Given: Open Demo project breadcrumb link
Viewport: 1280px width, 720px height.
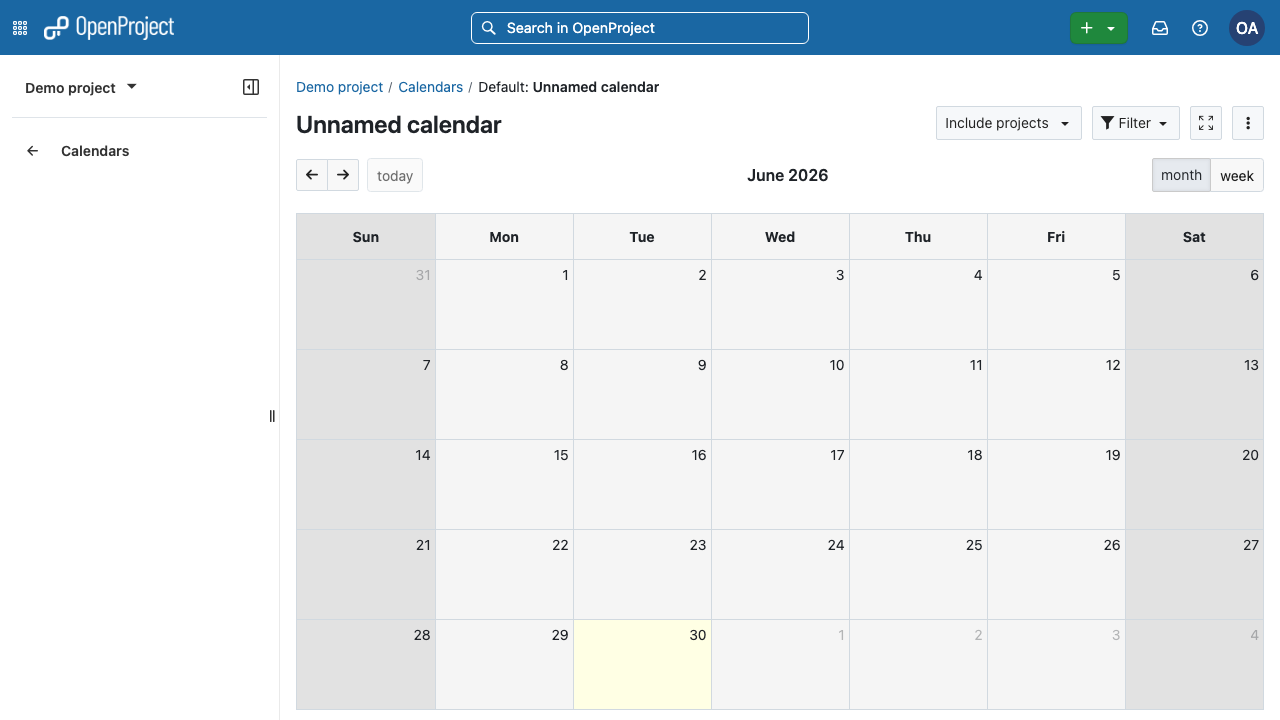Looking at the screenshot, I should click(x=339, y=87).
